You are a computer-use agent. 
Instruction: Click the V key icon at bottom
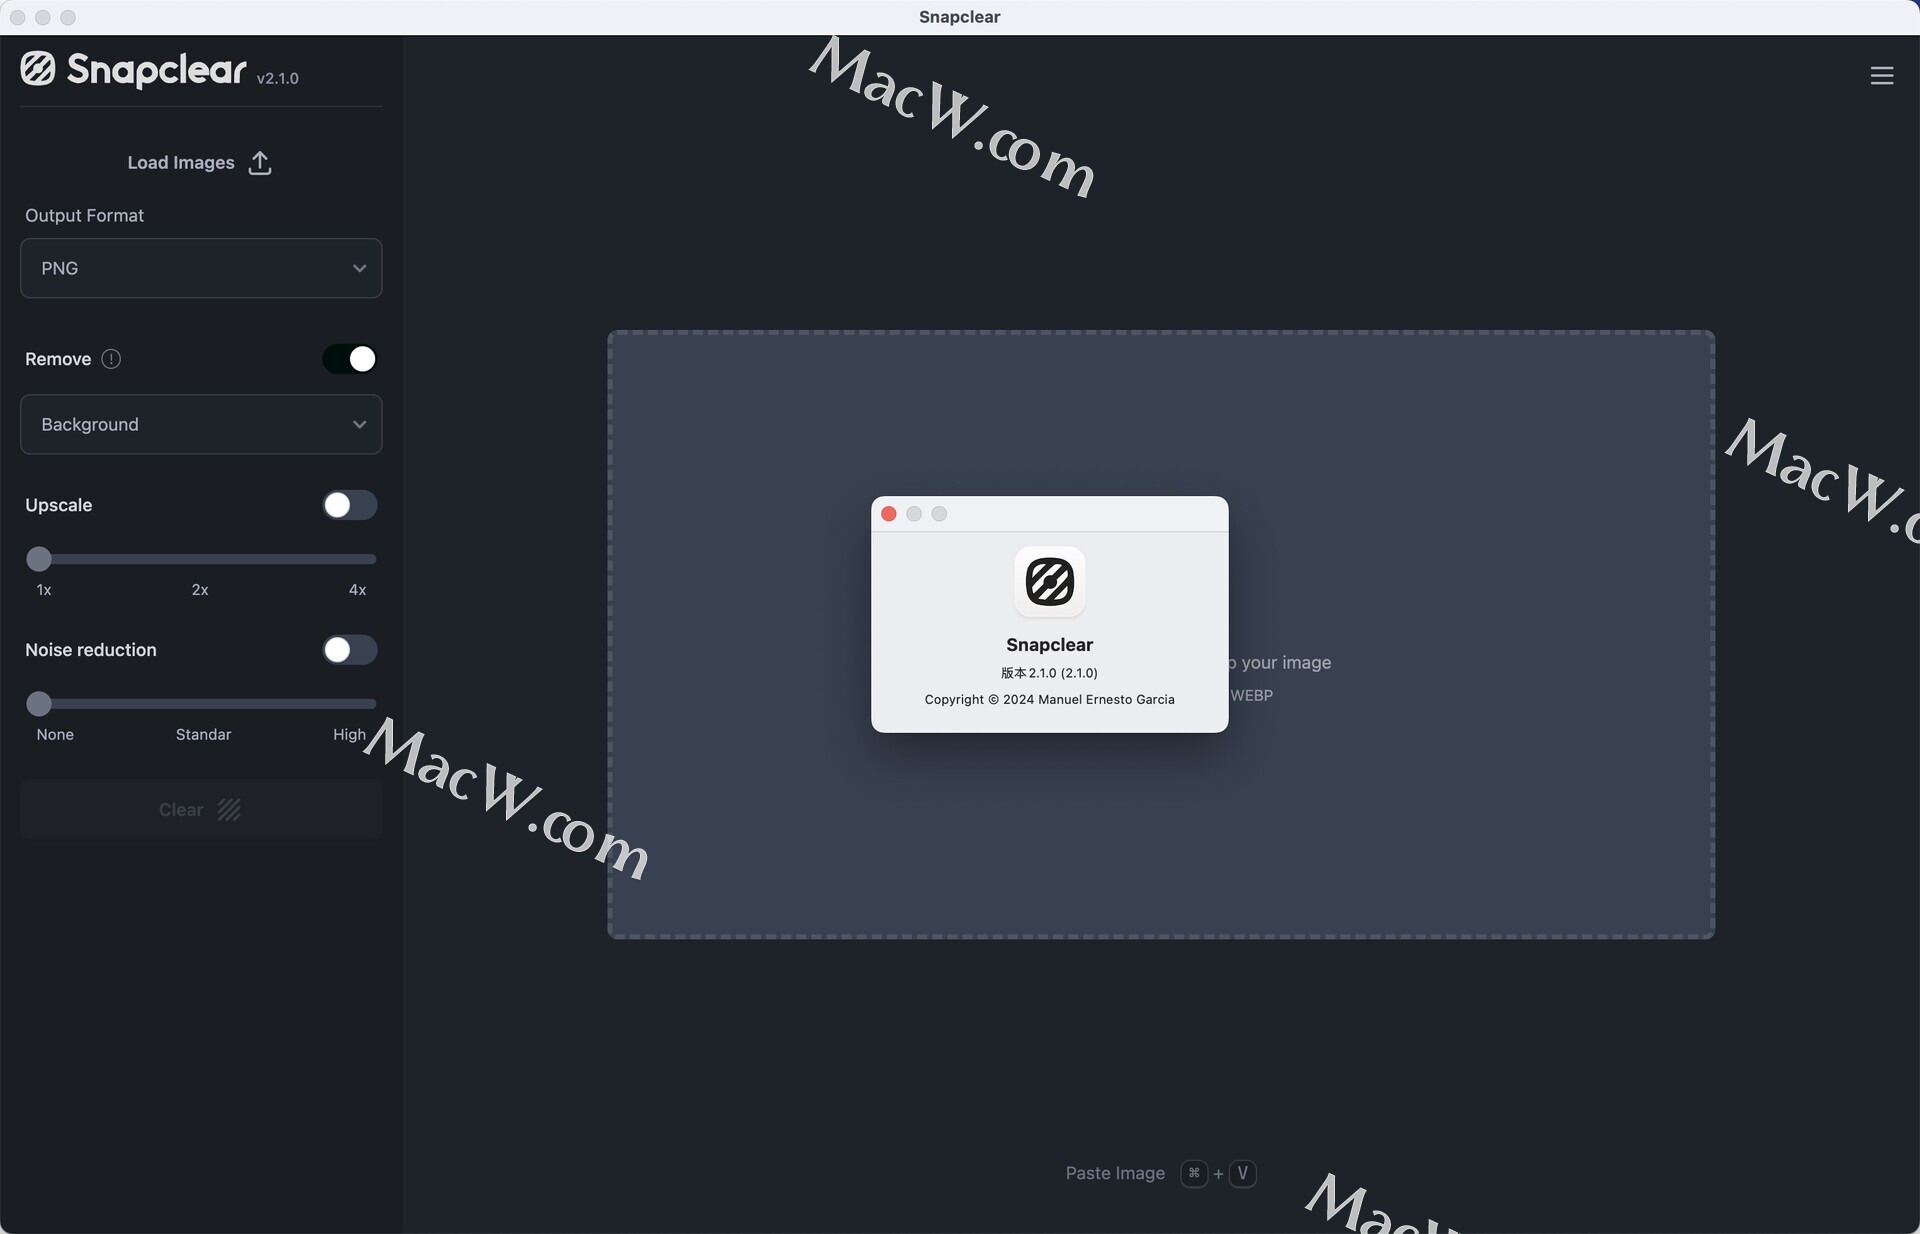point(1242,1173)
